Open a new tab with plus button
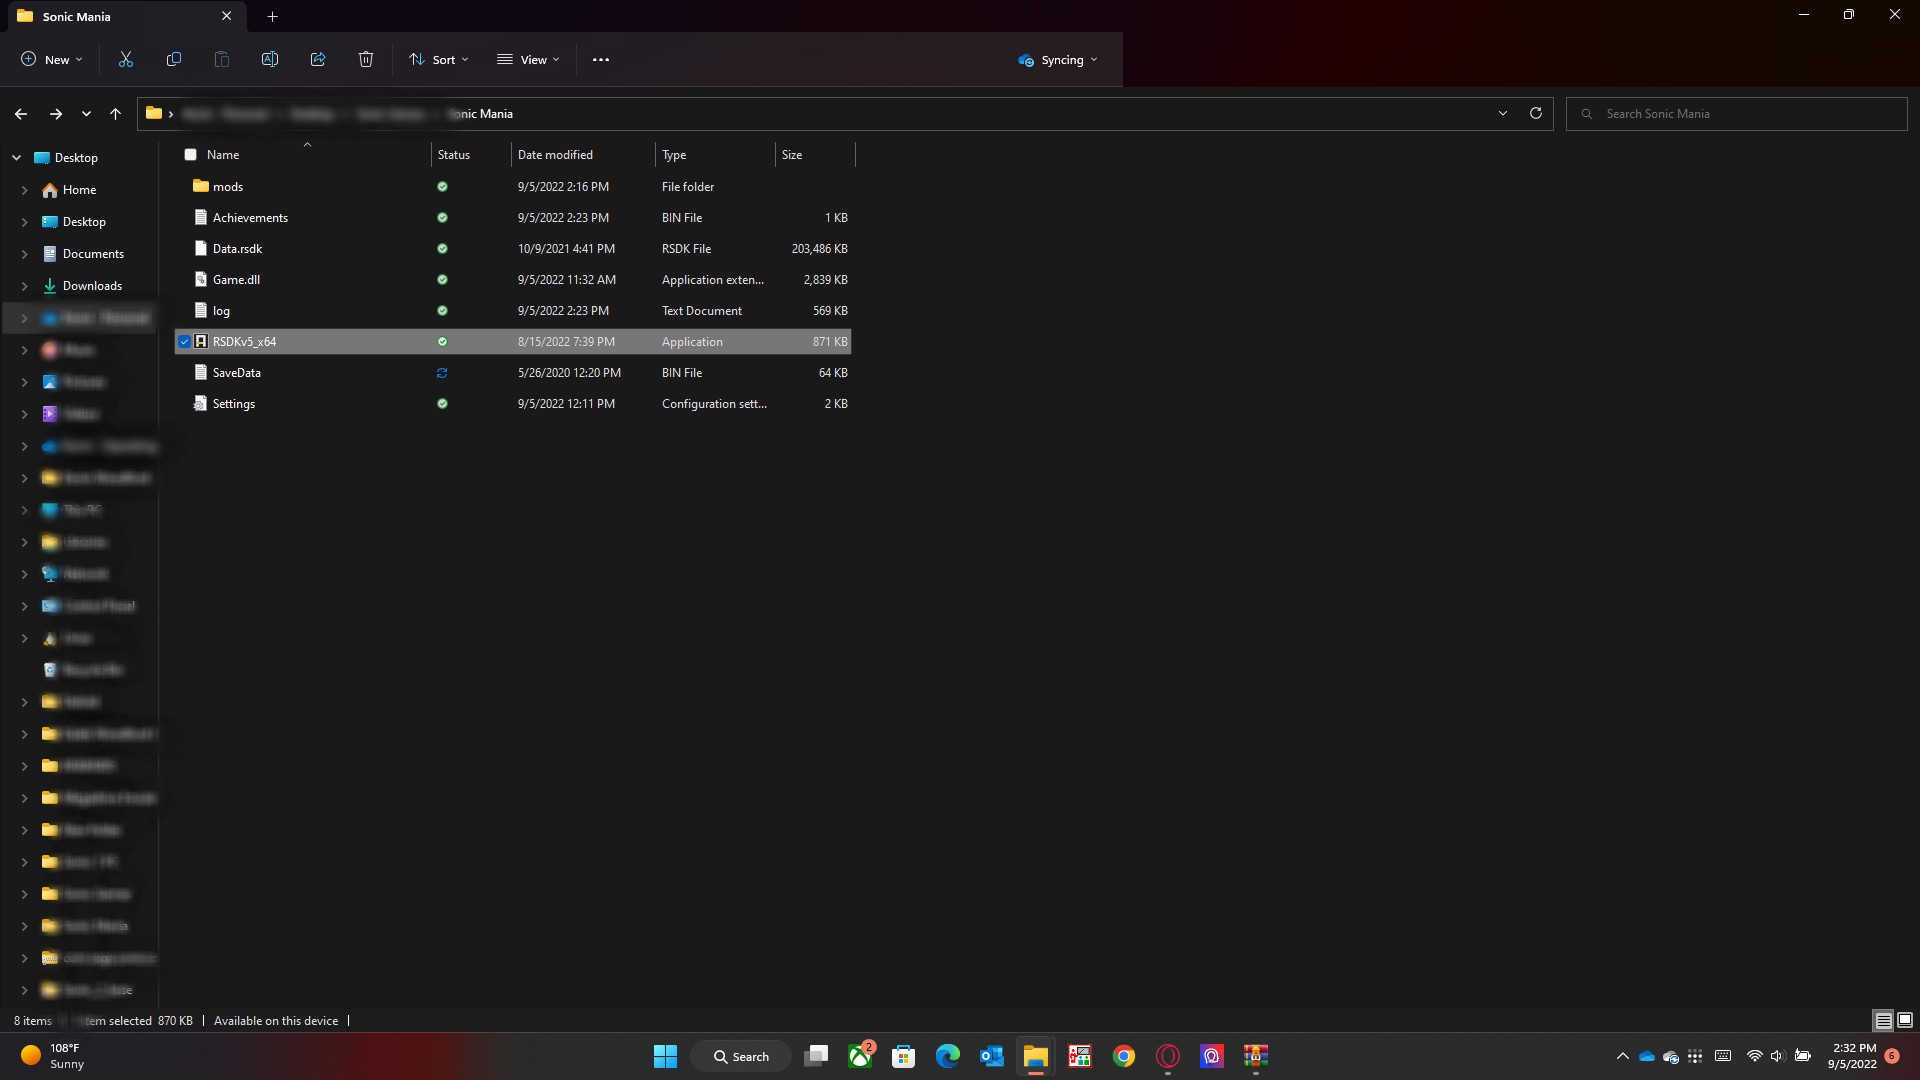1920x1080 pixels. [x=272, y=16]
